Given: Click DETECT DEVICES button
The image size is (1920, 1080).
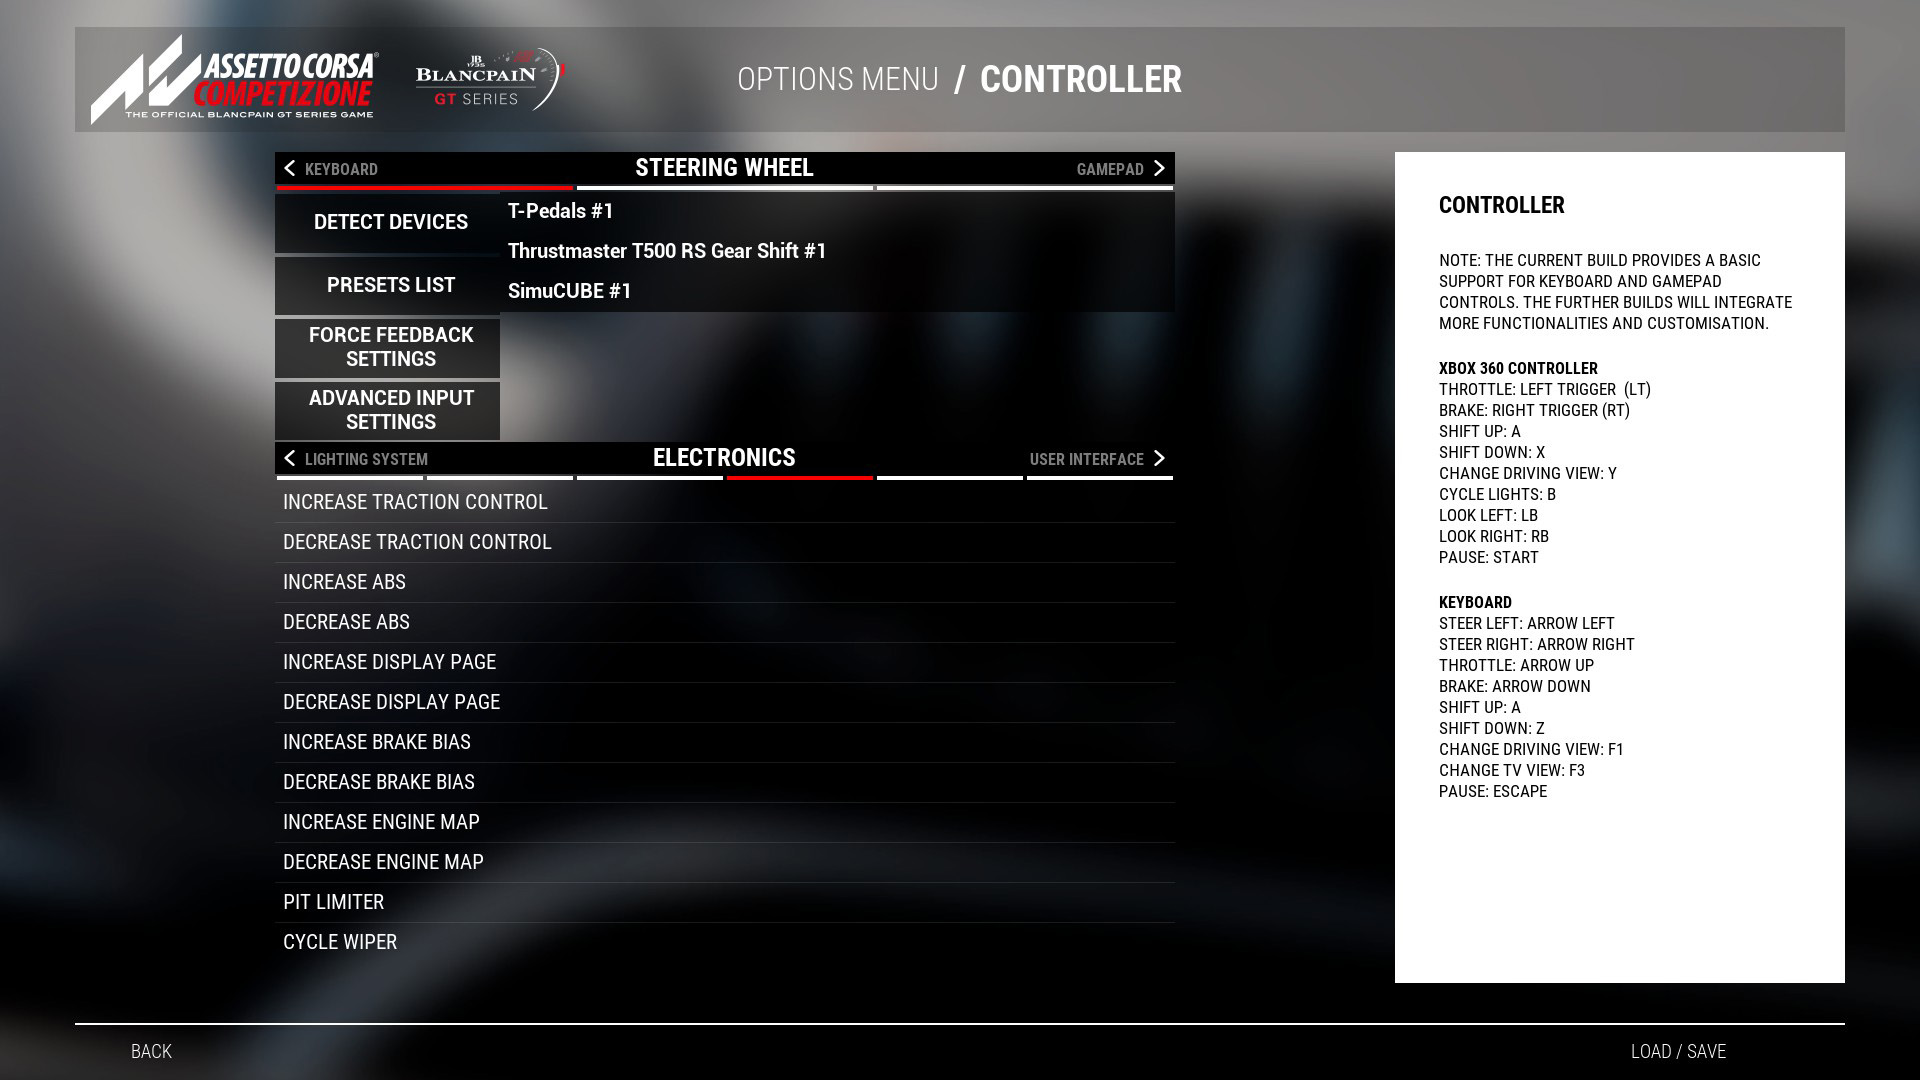Looking at the screenshot, I should (x=390, y=222).
